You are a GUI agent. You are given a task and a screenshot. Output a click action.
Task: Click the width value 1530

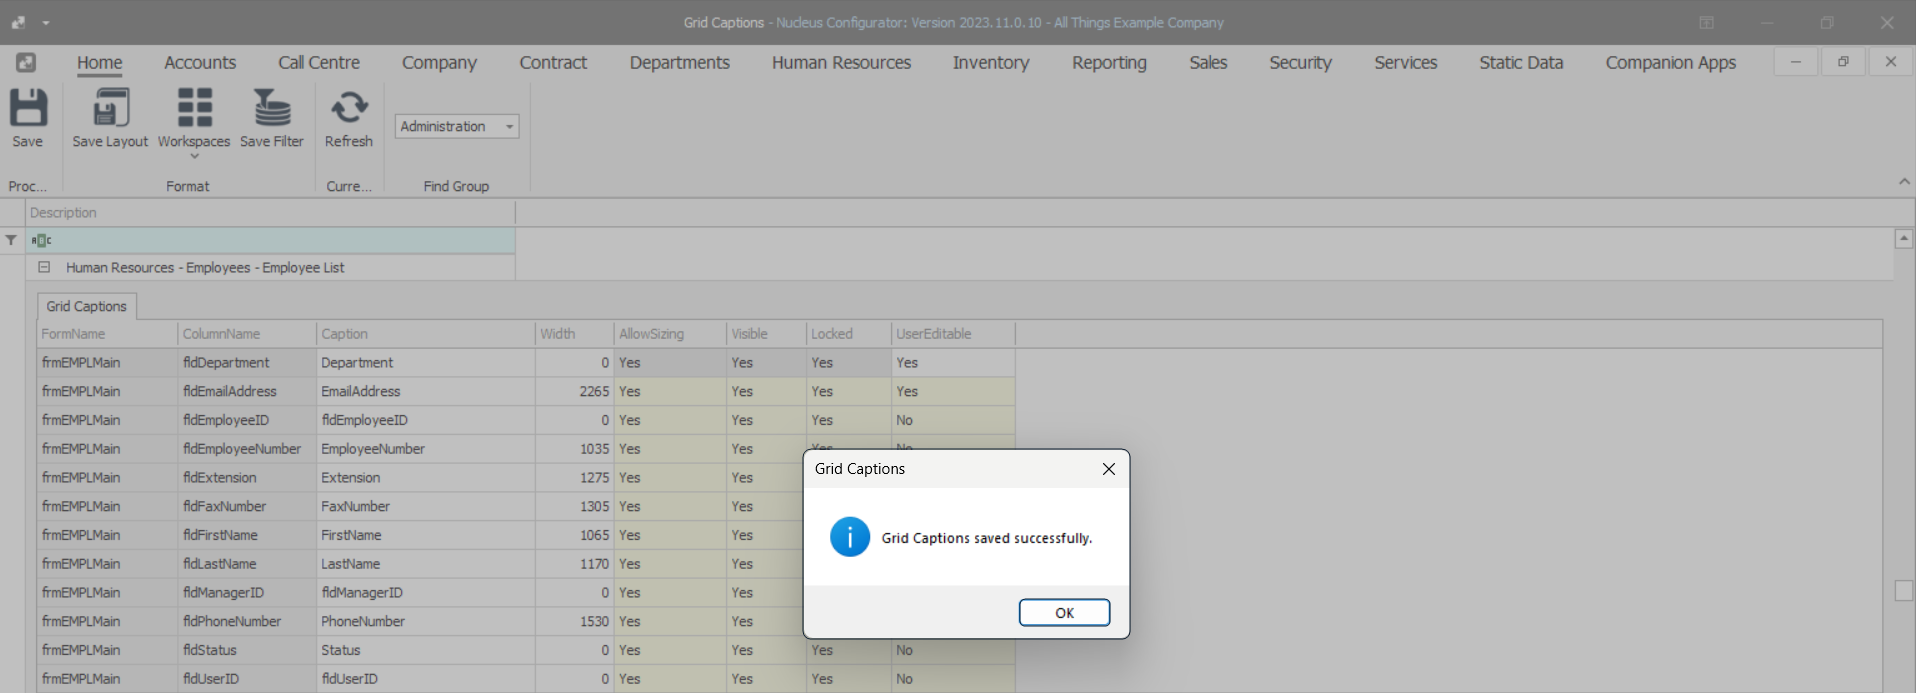(x=575, y=622)
